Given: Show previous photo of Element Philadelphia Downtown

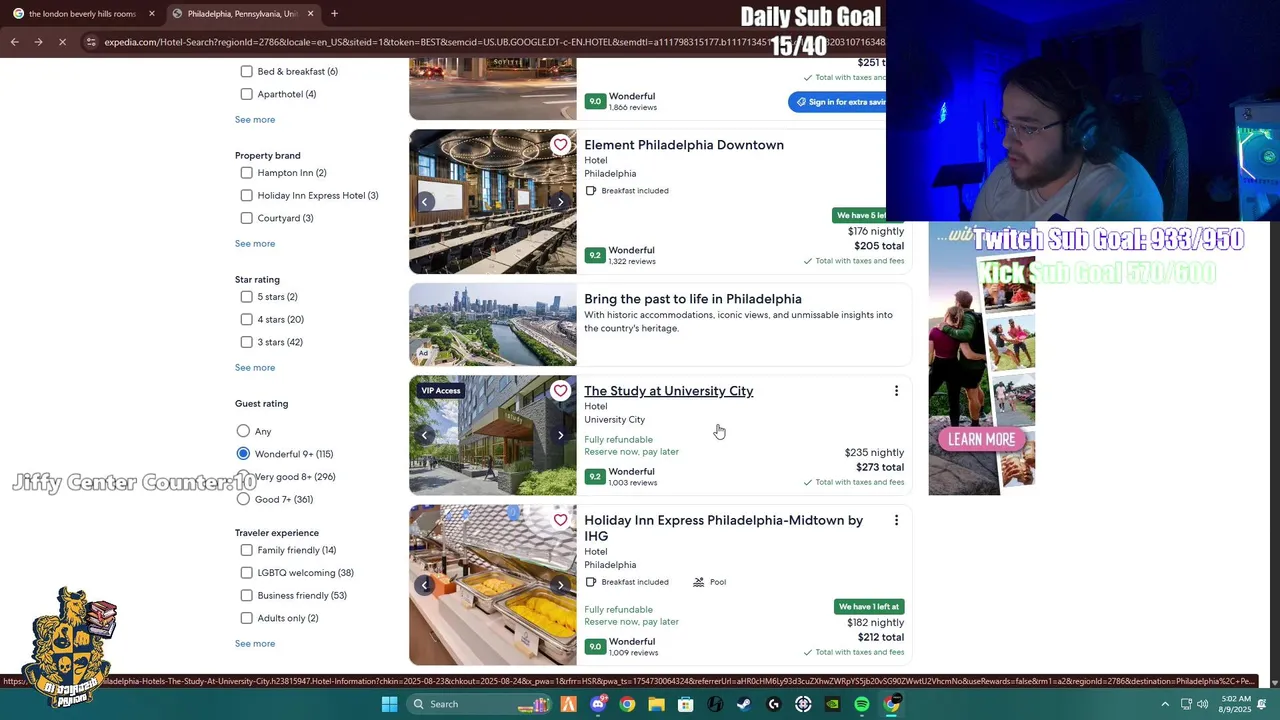Looking at the screenshot, I should pyautogui.click(x=424, y=202).
